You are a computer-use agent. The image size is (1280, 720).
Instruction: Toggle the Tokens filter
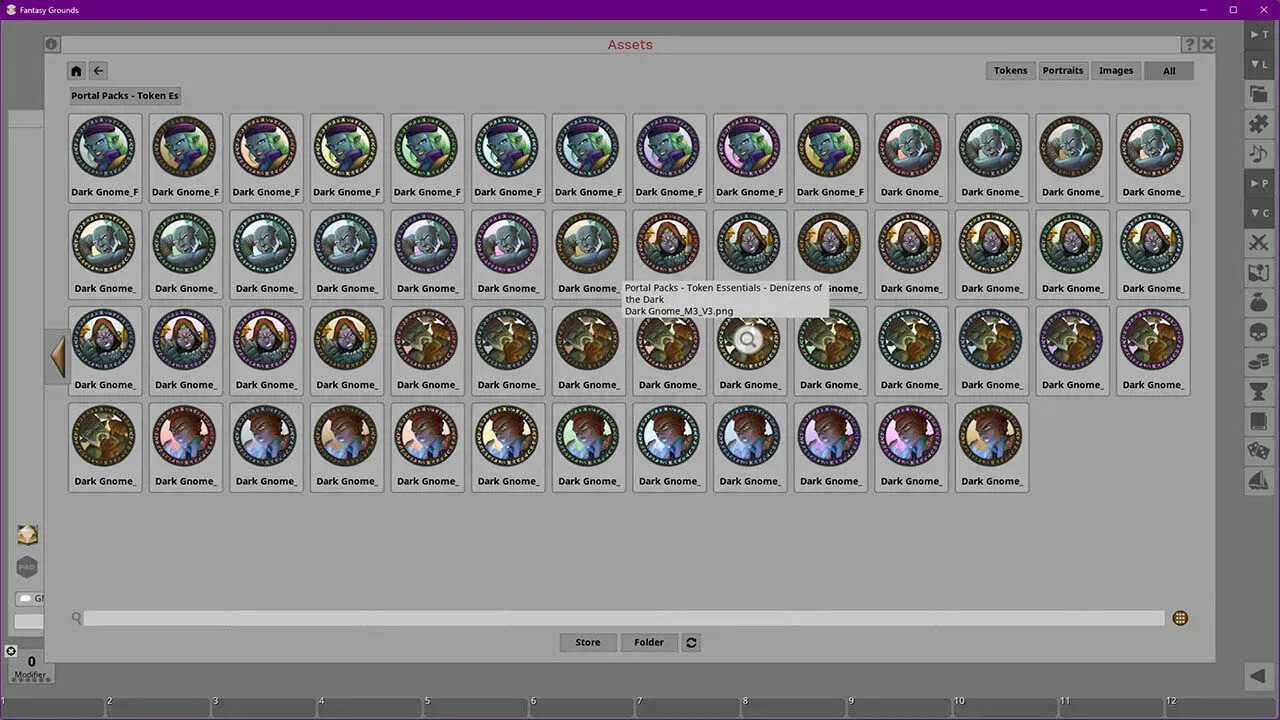[x=1010, y=70]
